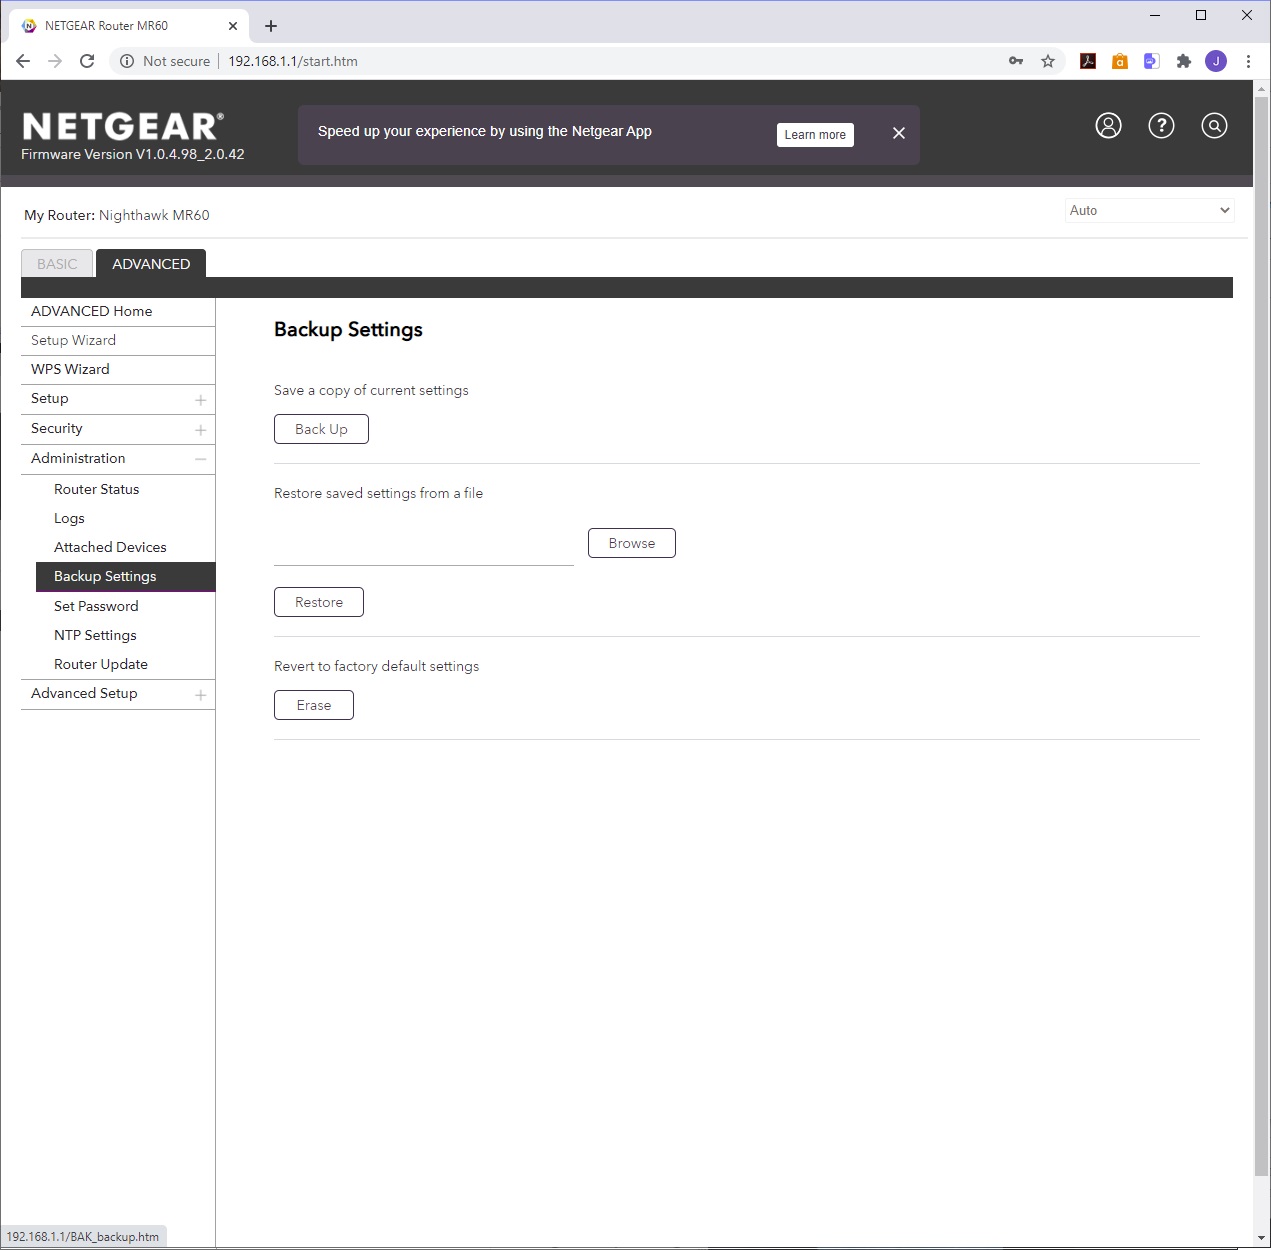Open the NETGEAR account profile icon
The width and height of the screenshot is (1271, 1250).
(x=1108, y=126)
